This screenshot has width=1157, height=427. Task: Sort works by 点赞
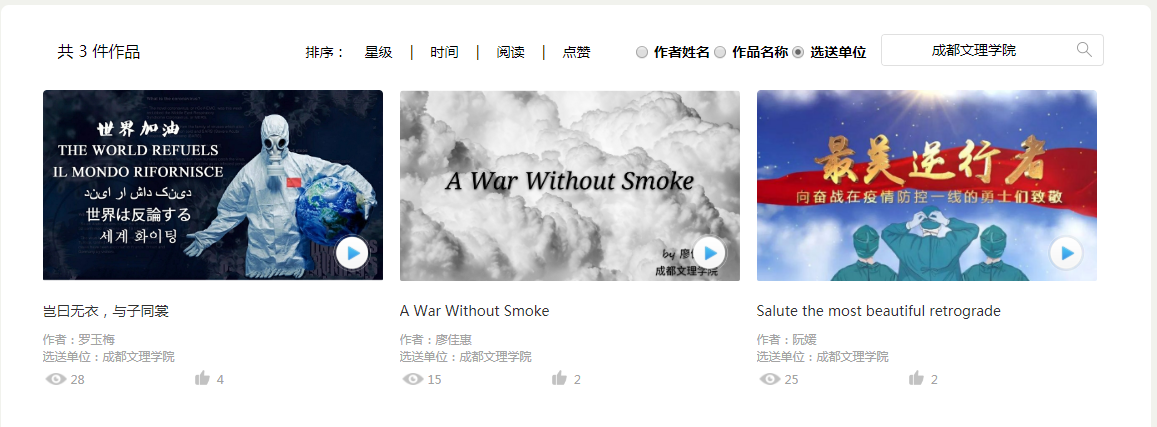[x=576, y=52]
